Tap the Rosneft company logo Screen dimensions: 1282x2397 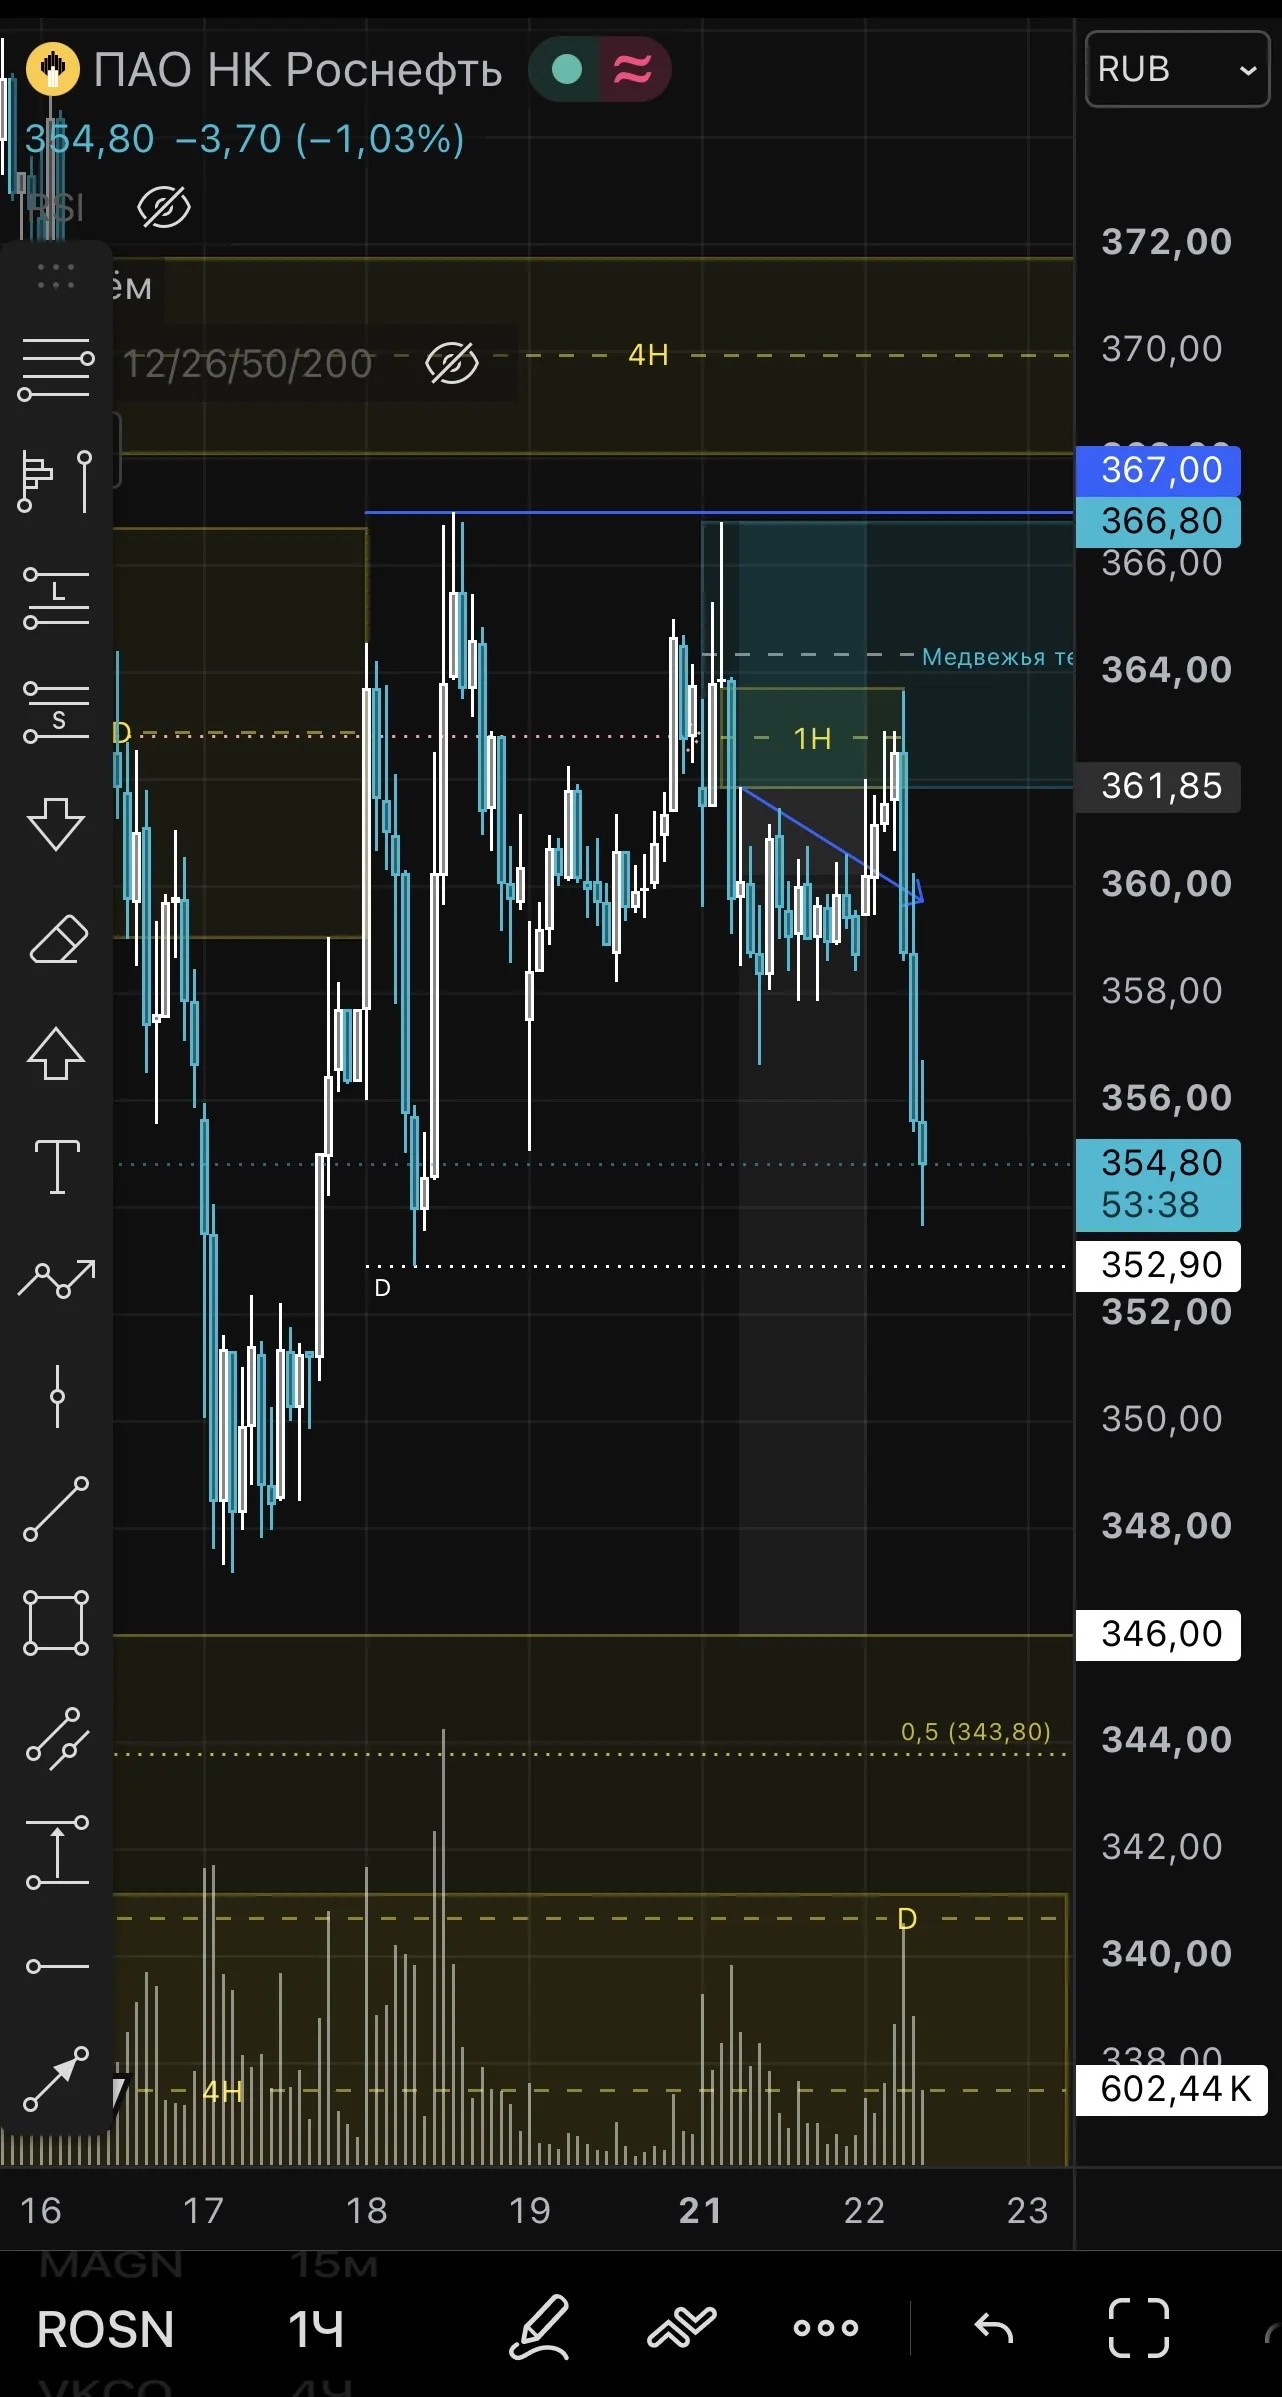pyautogui.click(x=52, y=69)
